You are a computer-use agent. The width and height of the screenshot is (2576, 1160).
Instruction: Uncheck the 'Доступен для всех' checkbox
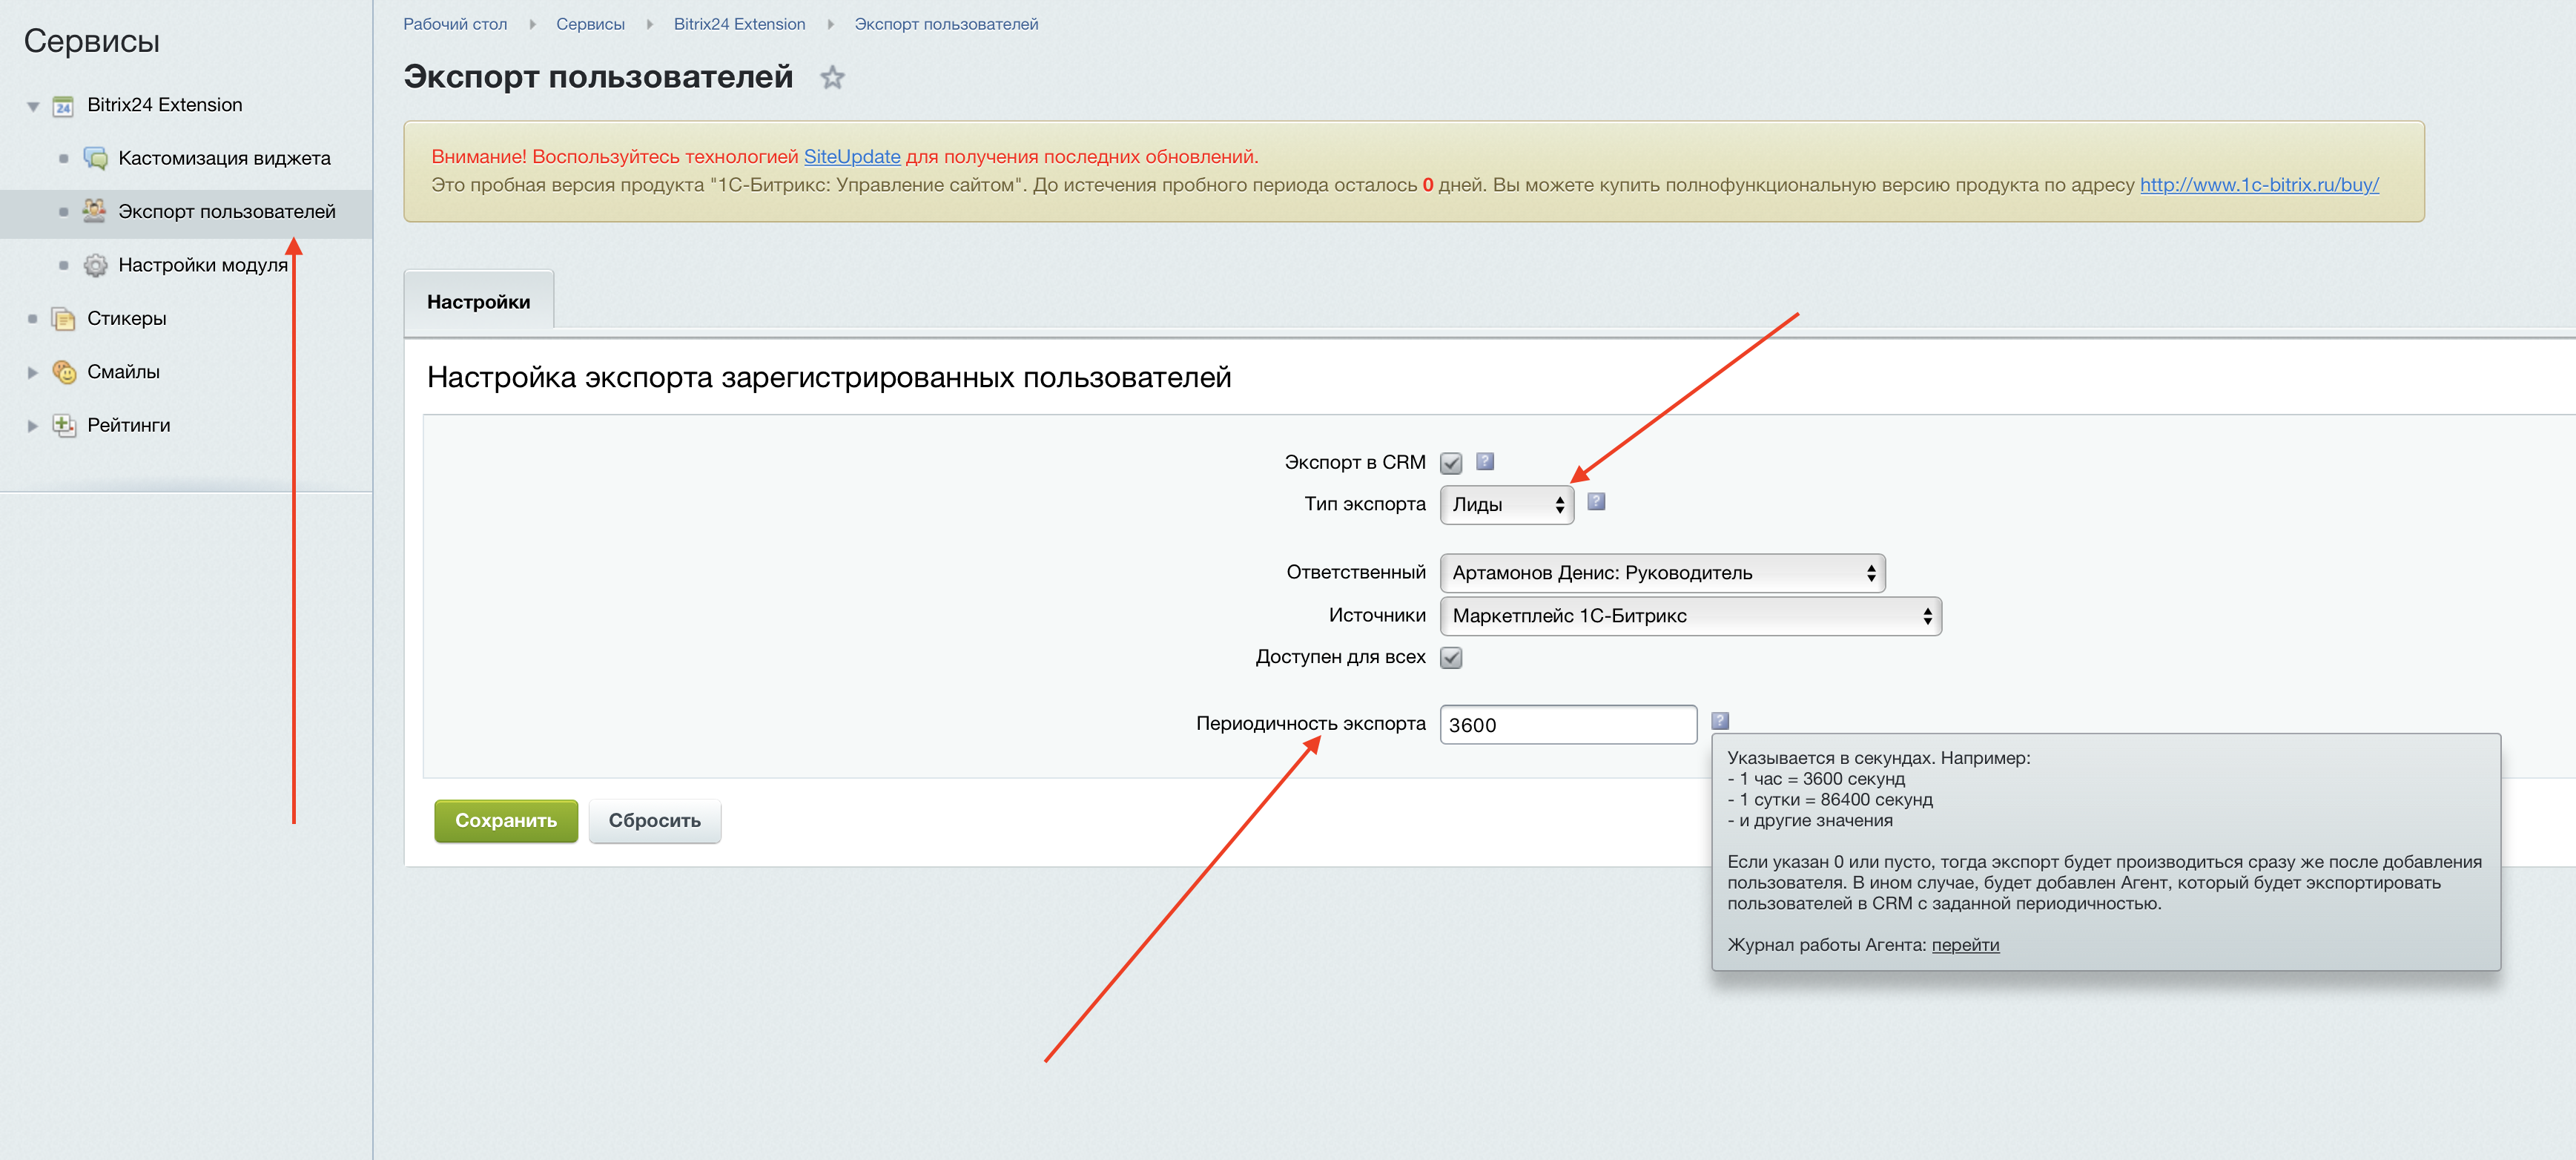1451,658
